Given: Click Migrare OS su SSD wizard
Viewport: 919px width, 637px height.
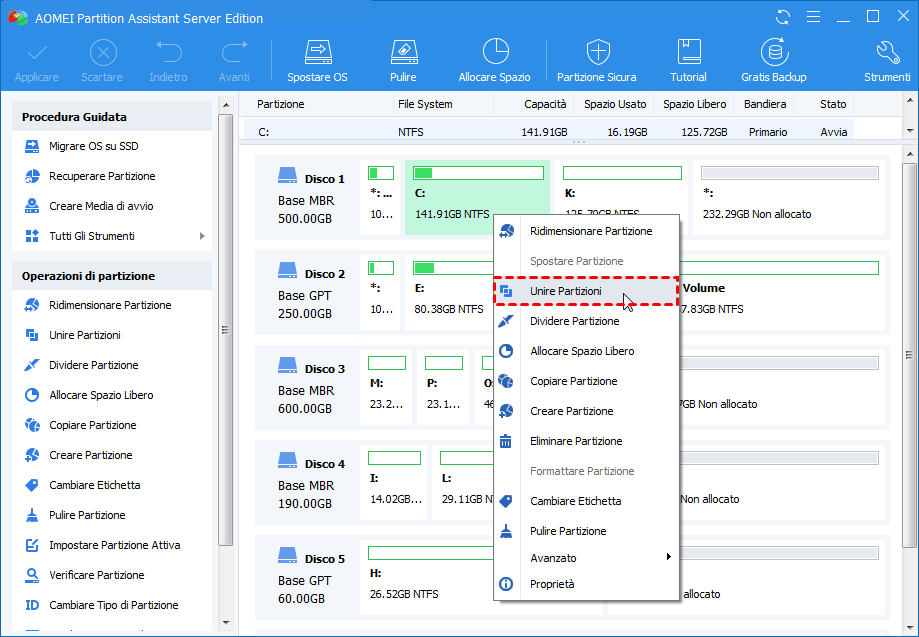Looking at the screenshot, I should pyautogui.click(x=93, y=146).
